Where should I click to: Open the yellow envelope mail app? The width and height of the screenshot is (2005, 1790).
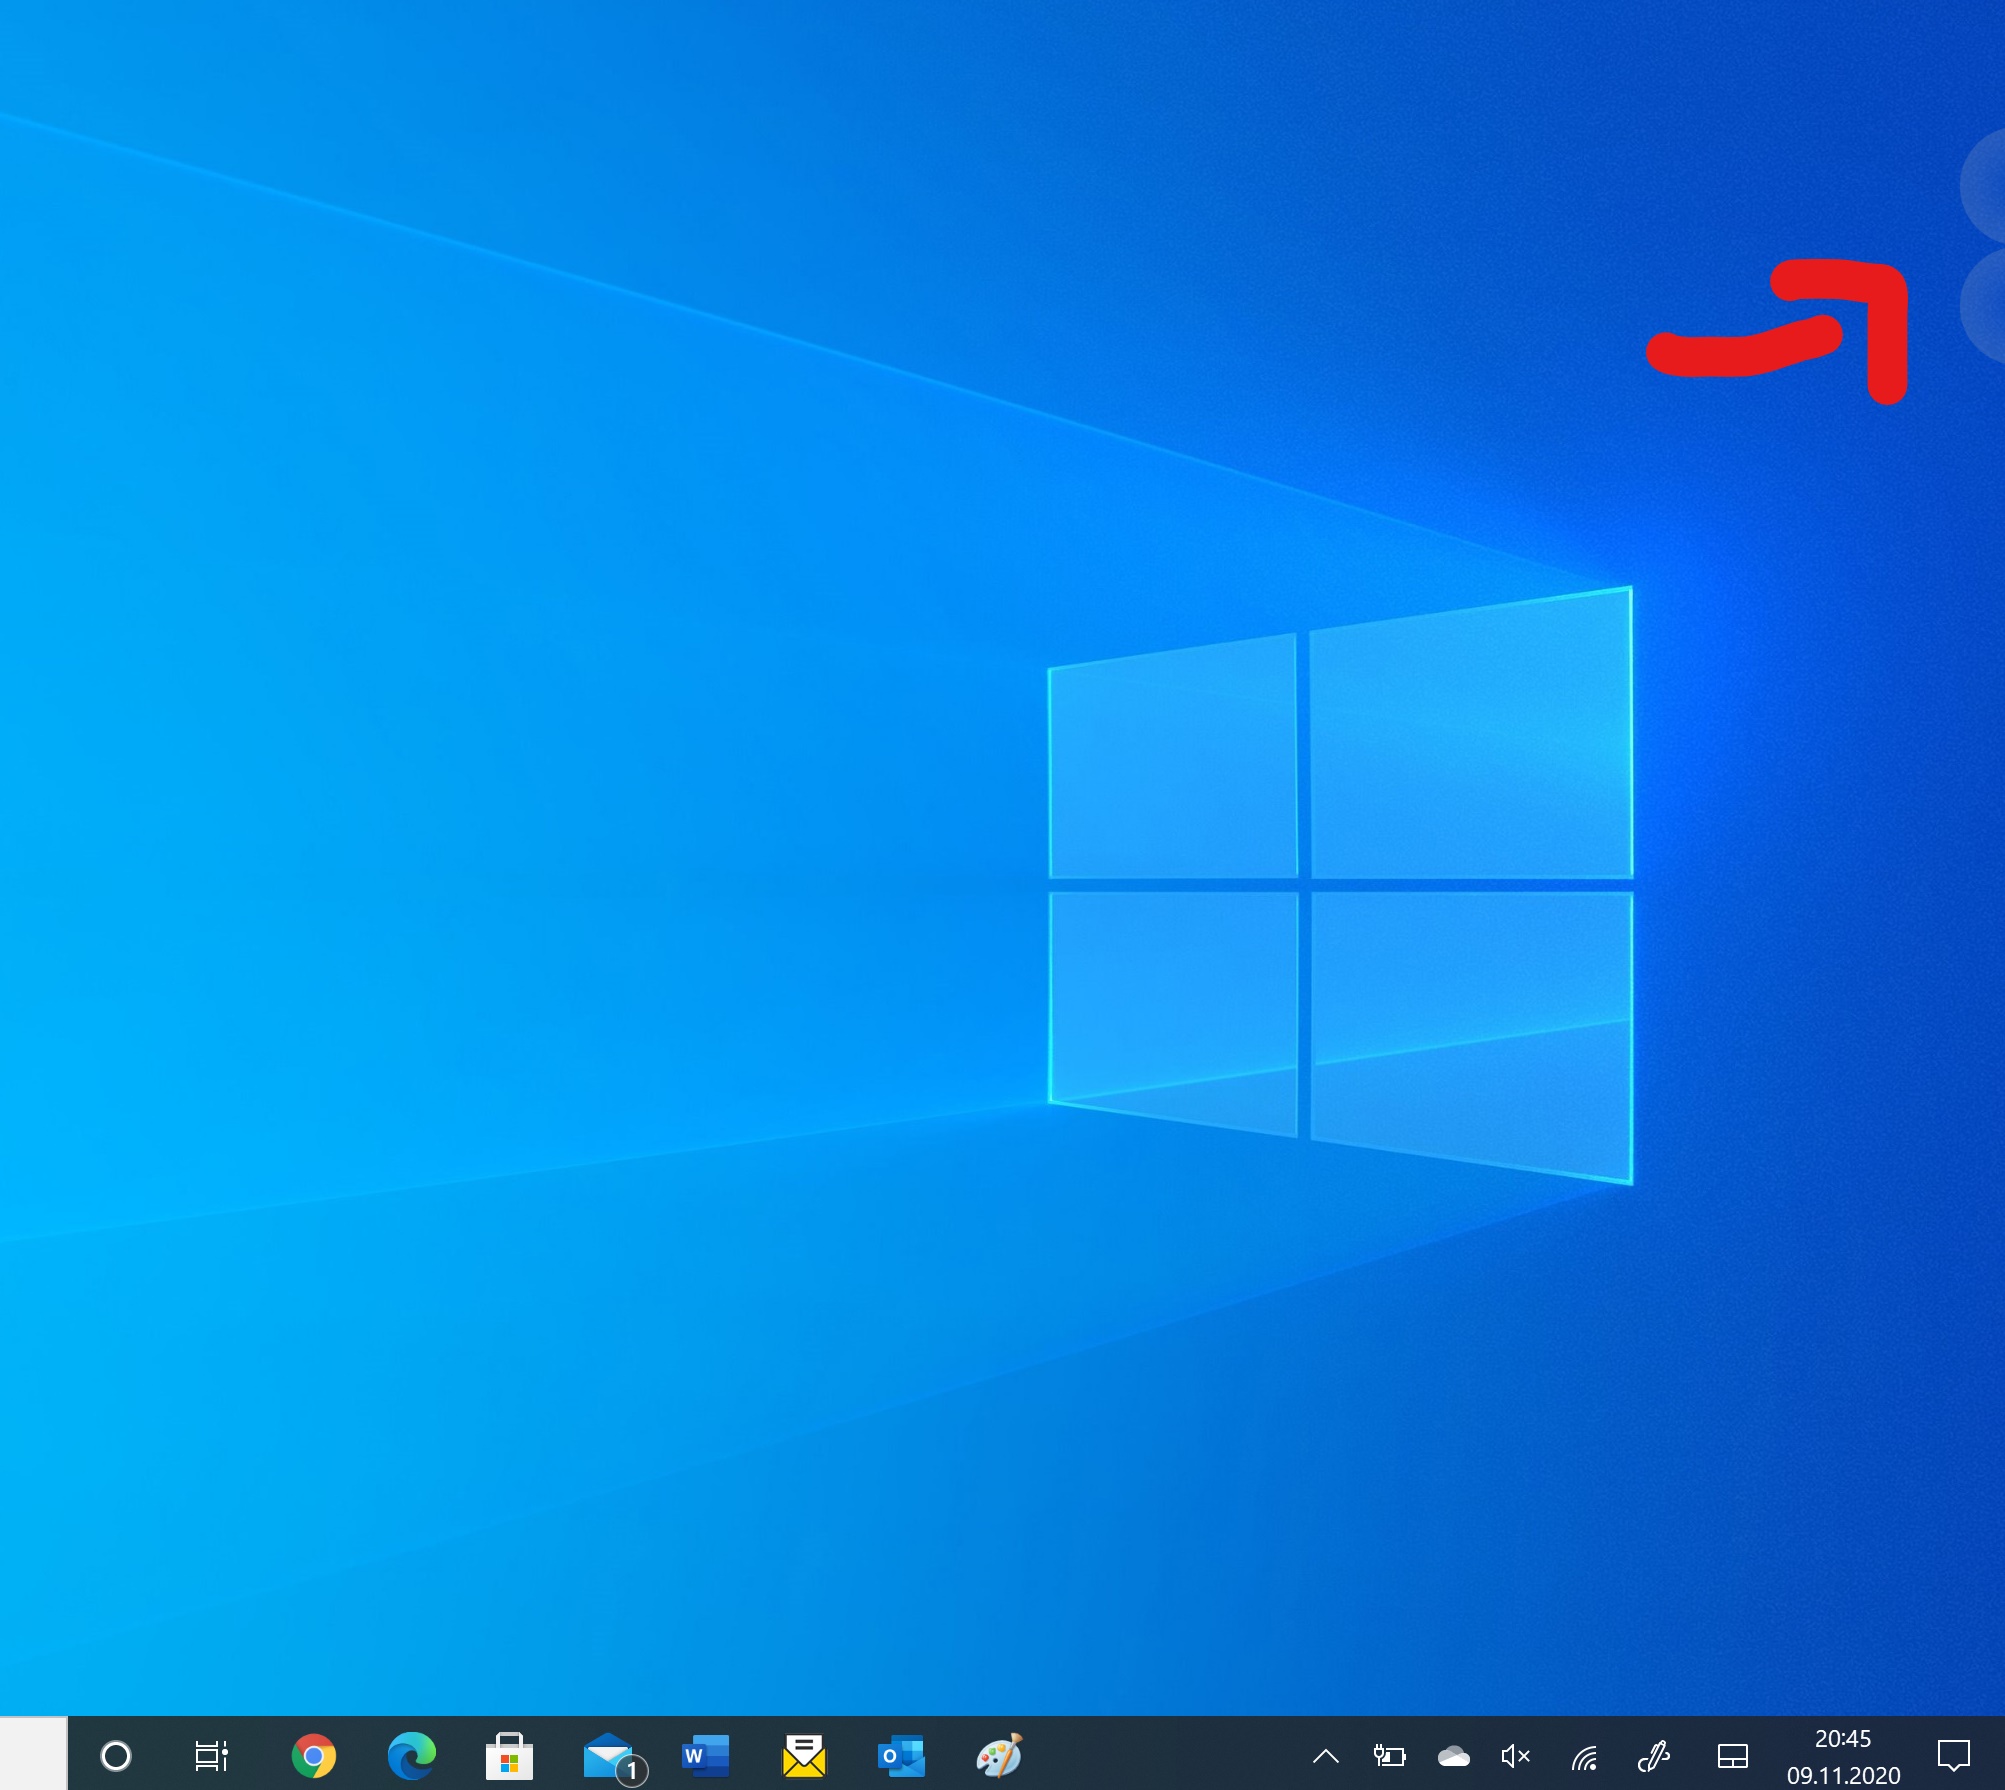click(804, 1756)
